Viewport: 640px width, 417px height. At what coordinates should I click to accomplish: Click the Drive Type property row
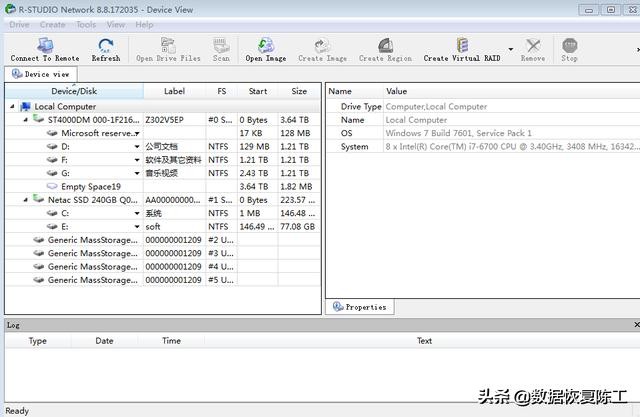pyautogui.click(x=483, y=106)
